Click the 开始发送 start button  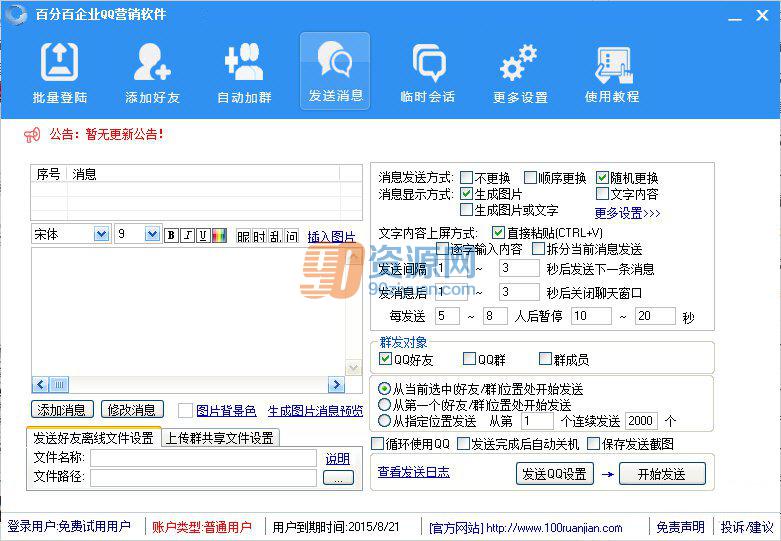click(x=662, y=474)
